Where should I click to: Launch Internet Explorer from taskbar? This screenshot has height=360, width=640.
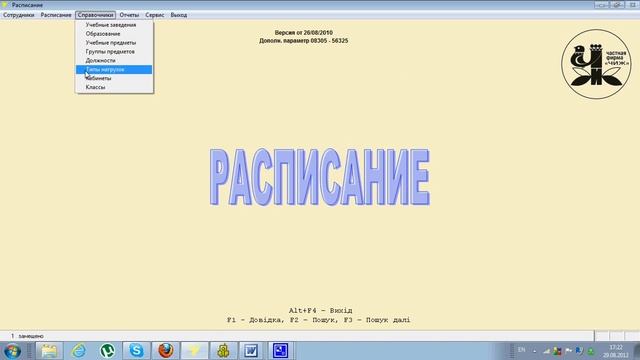tap(78, 351)
